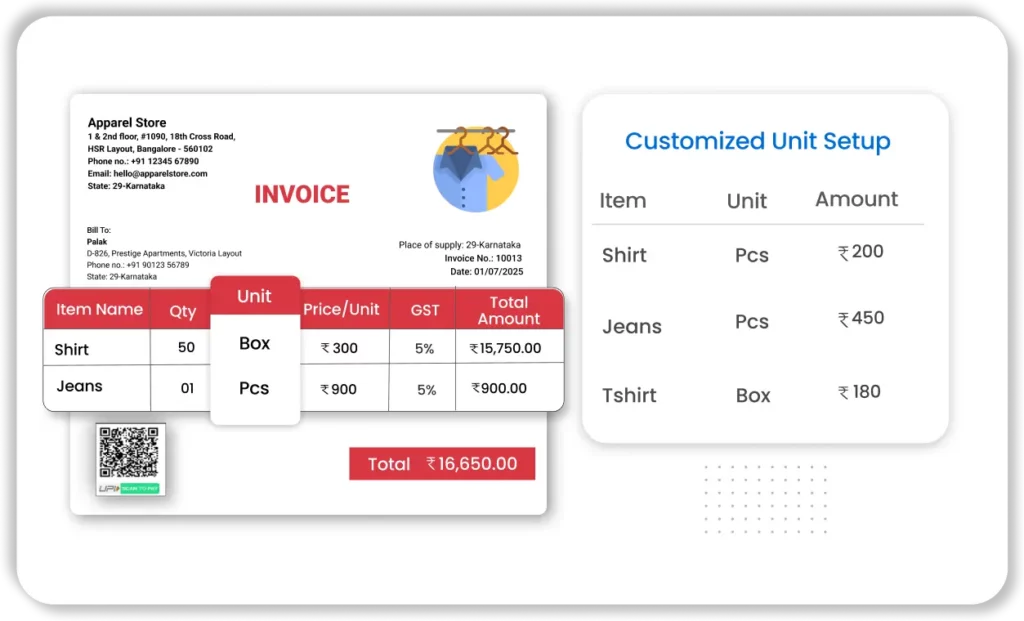Click the Tshirt item in Unit Setup

click(x=629, y=395)
